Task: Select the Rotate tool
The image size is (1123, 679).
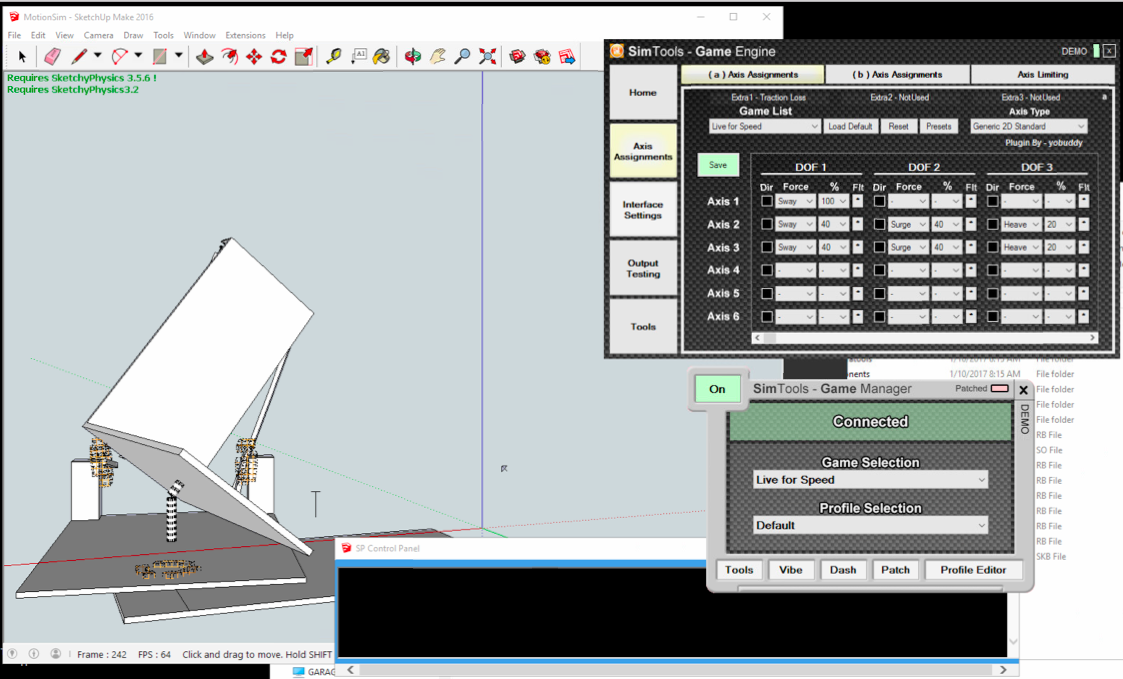Action: pos(279,57)
